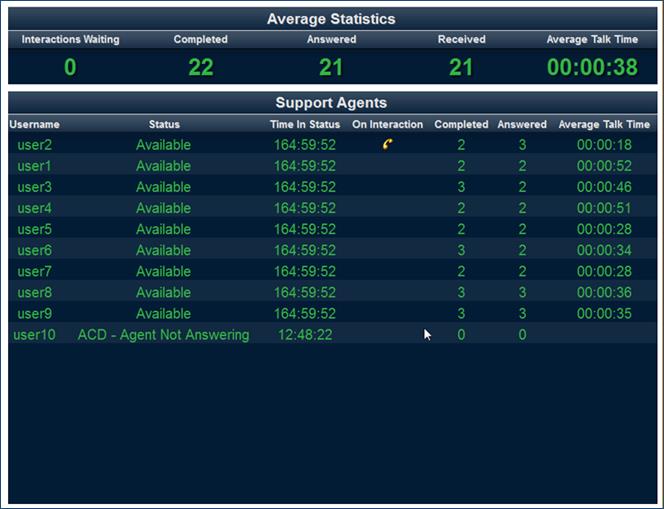
Task: Select the user1 agent row
Action: pos(35,166)
